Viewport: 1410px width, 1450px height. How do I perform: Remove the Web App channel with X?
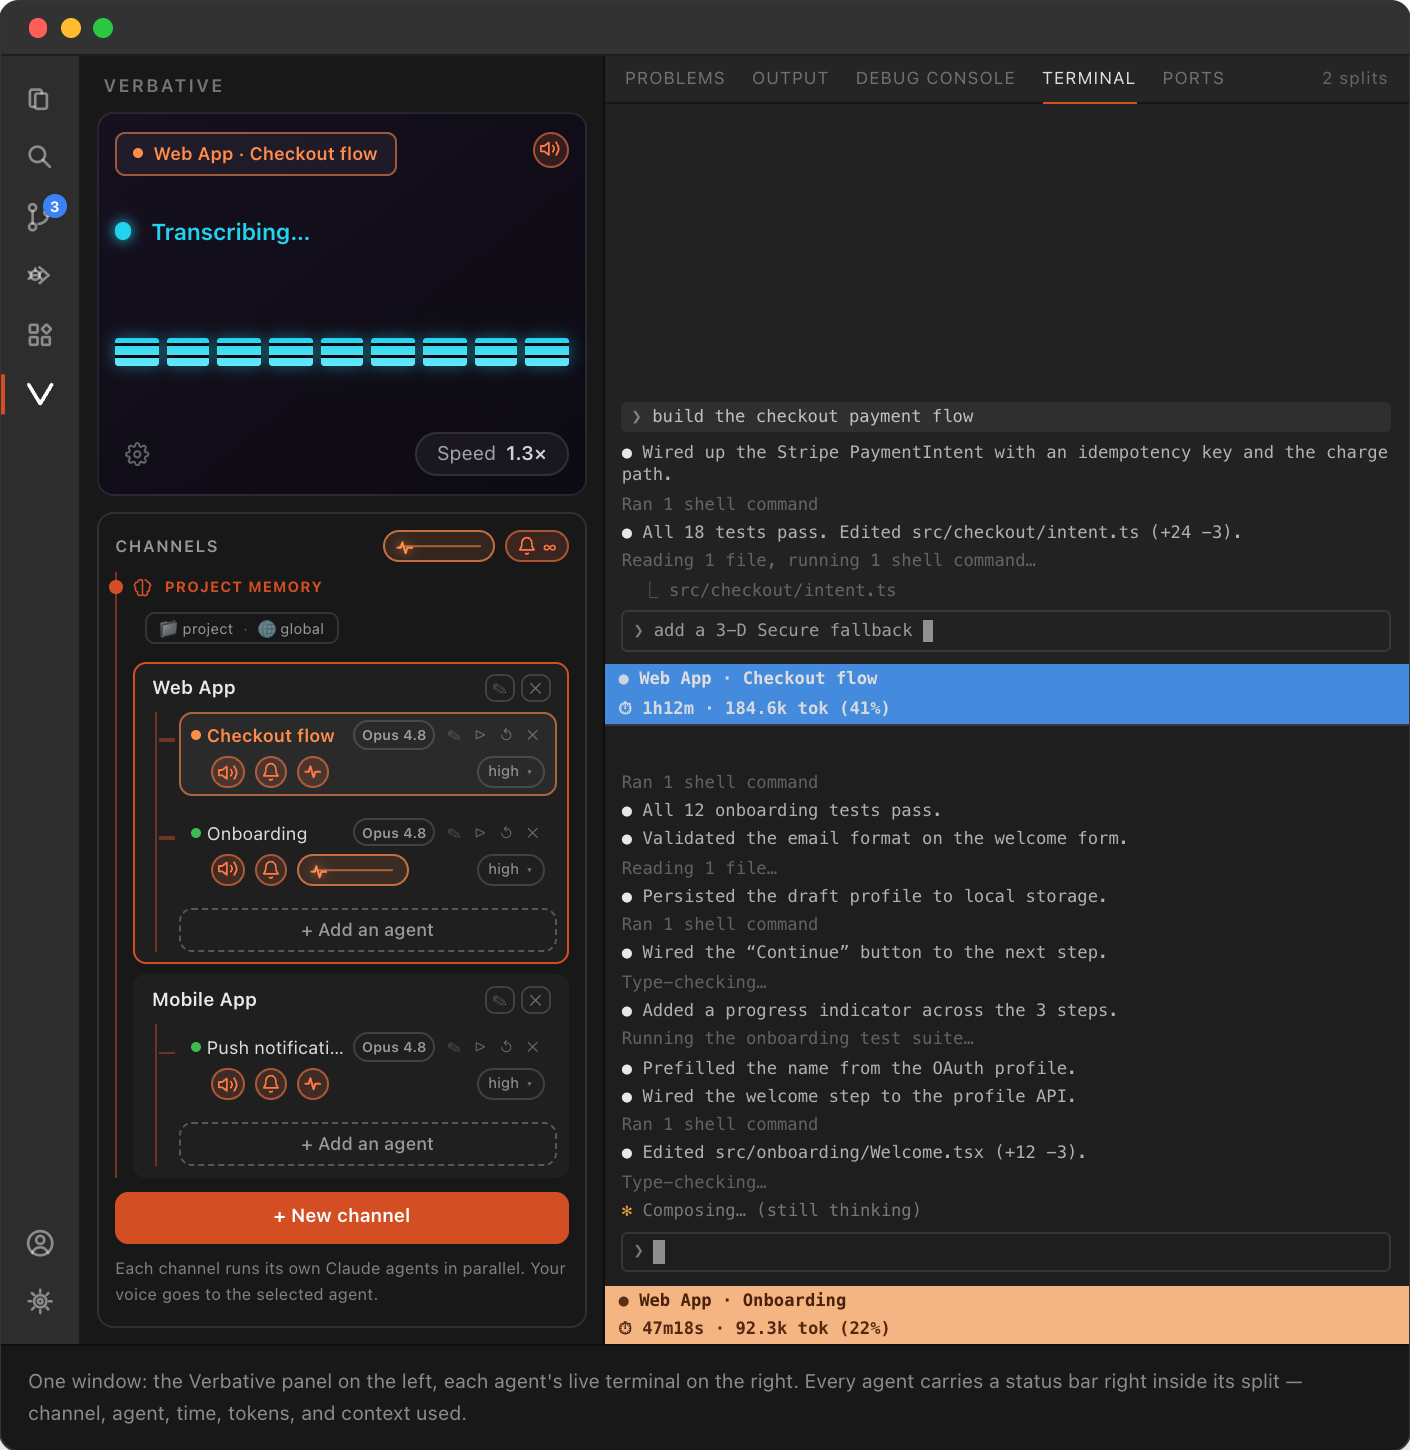coord(536,688)
